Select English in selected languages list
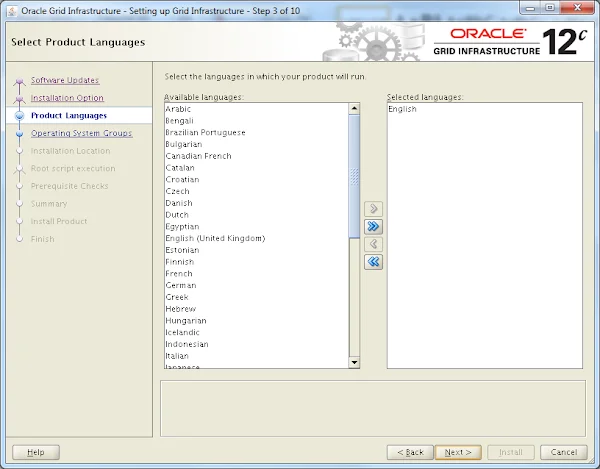Screen dimensions: 600x469 coord(484,109)
